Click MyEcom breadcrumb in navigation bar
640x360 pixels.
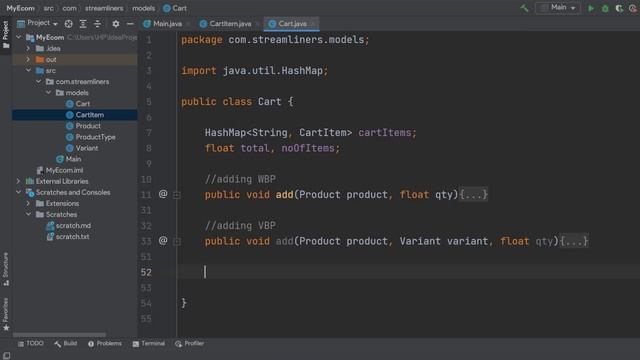(20, 8)
